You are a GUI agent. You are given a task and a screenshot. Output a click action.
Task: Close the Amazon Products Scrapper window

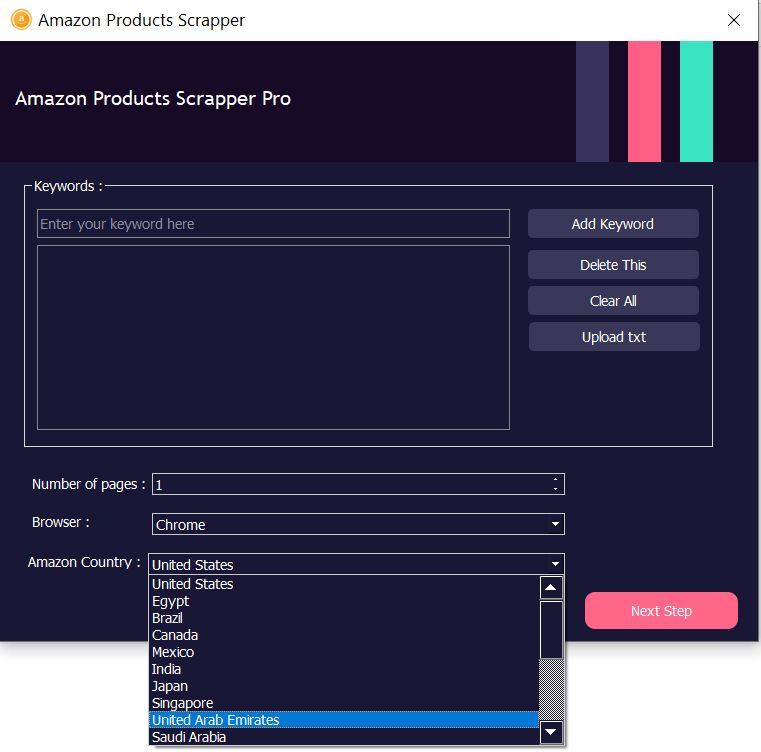click(733, 20)
